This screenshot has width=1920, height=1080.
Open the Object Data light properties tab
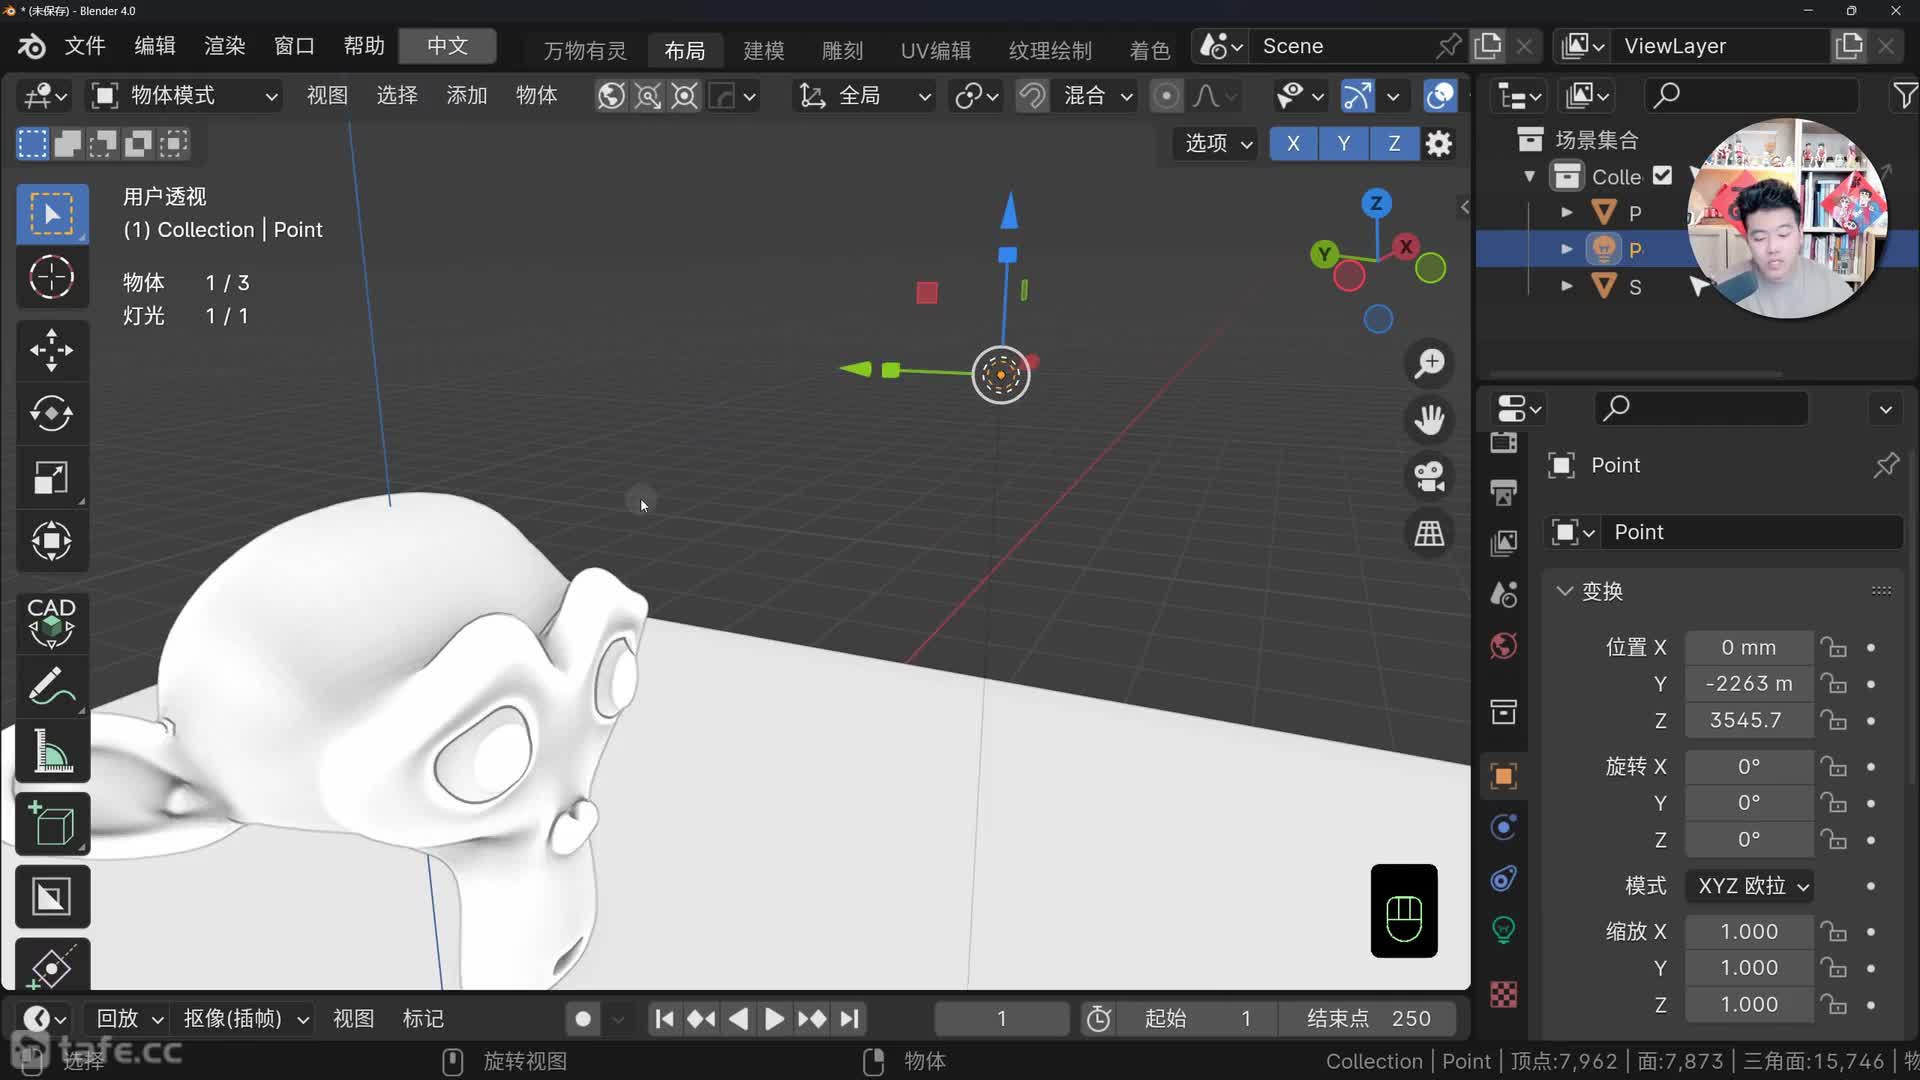[1503, 930]
